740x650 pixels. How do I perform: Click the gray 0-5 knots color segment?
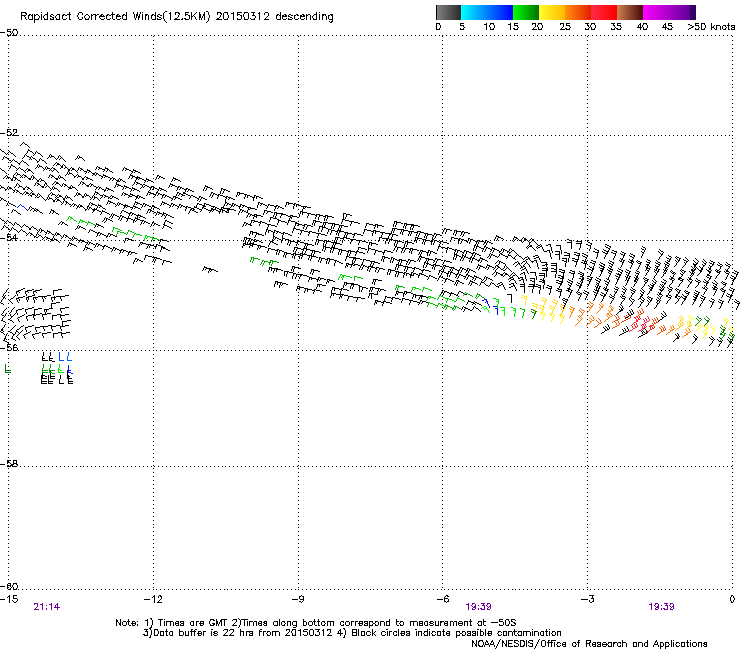click(448, 12)
